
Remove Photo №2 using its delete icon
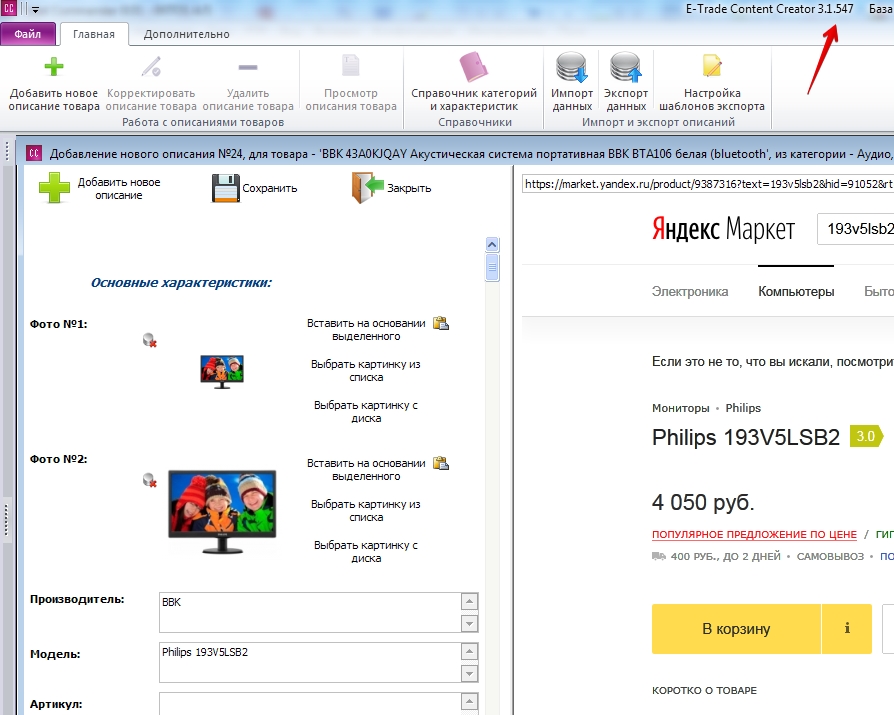point(150,480)
